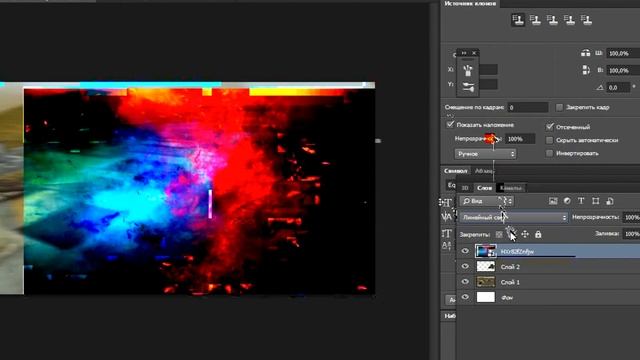Screen dimensions: 640x360
Task: Click the frame offset input field
Action: tap(527, 107)
